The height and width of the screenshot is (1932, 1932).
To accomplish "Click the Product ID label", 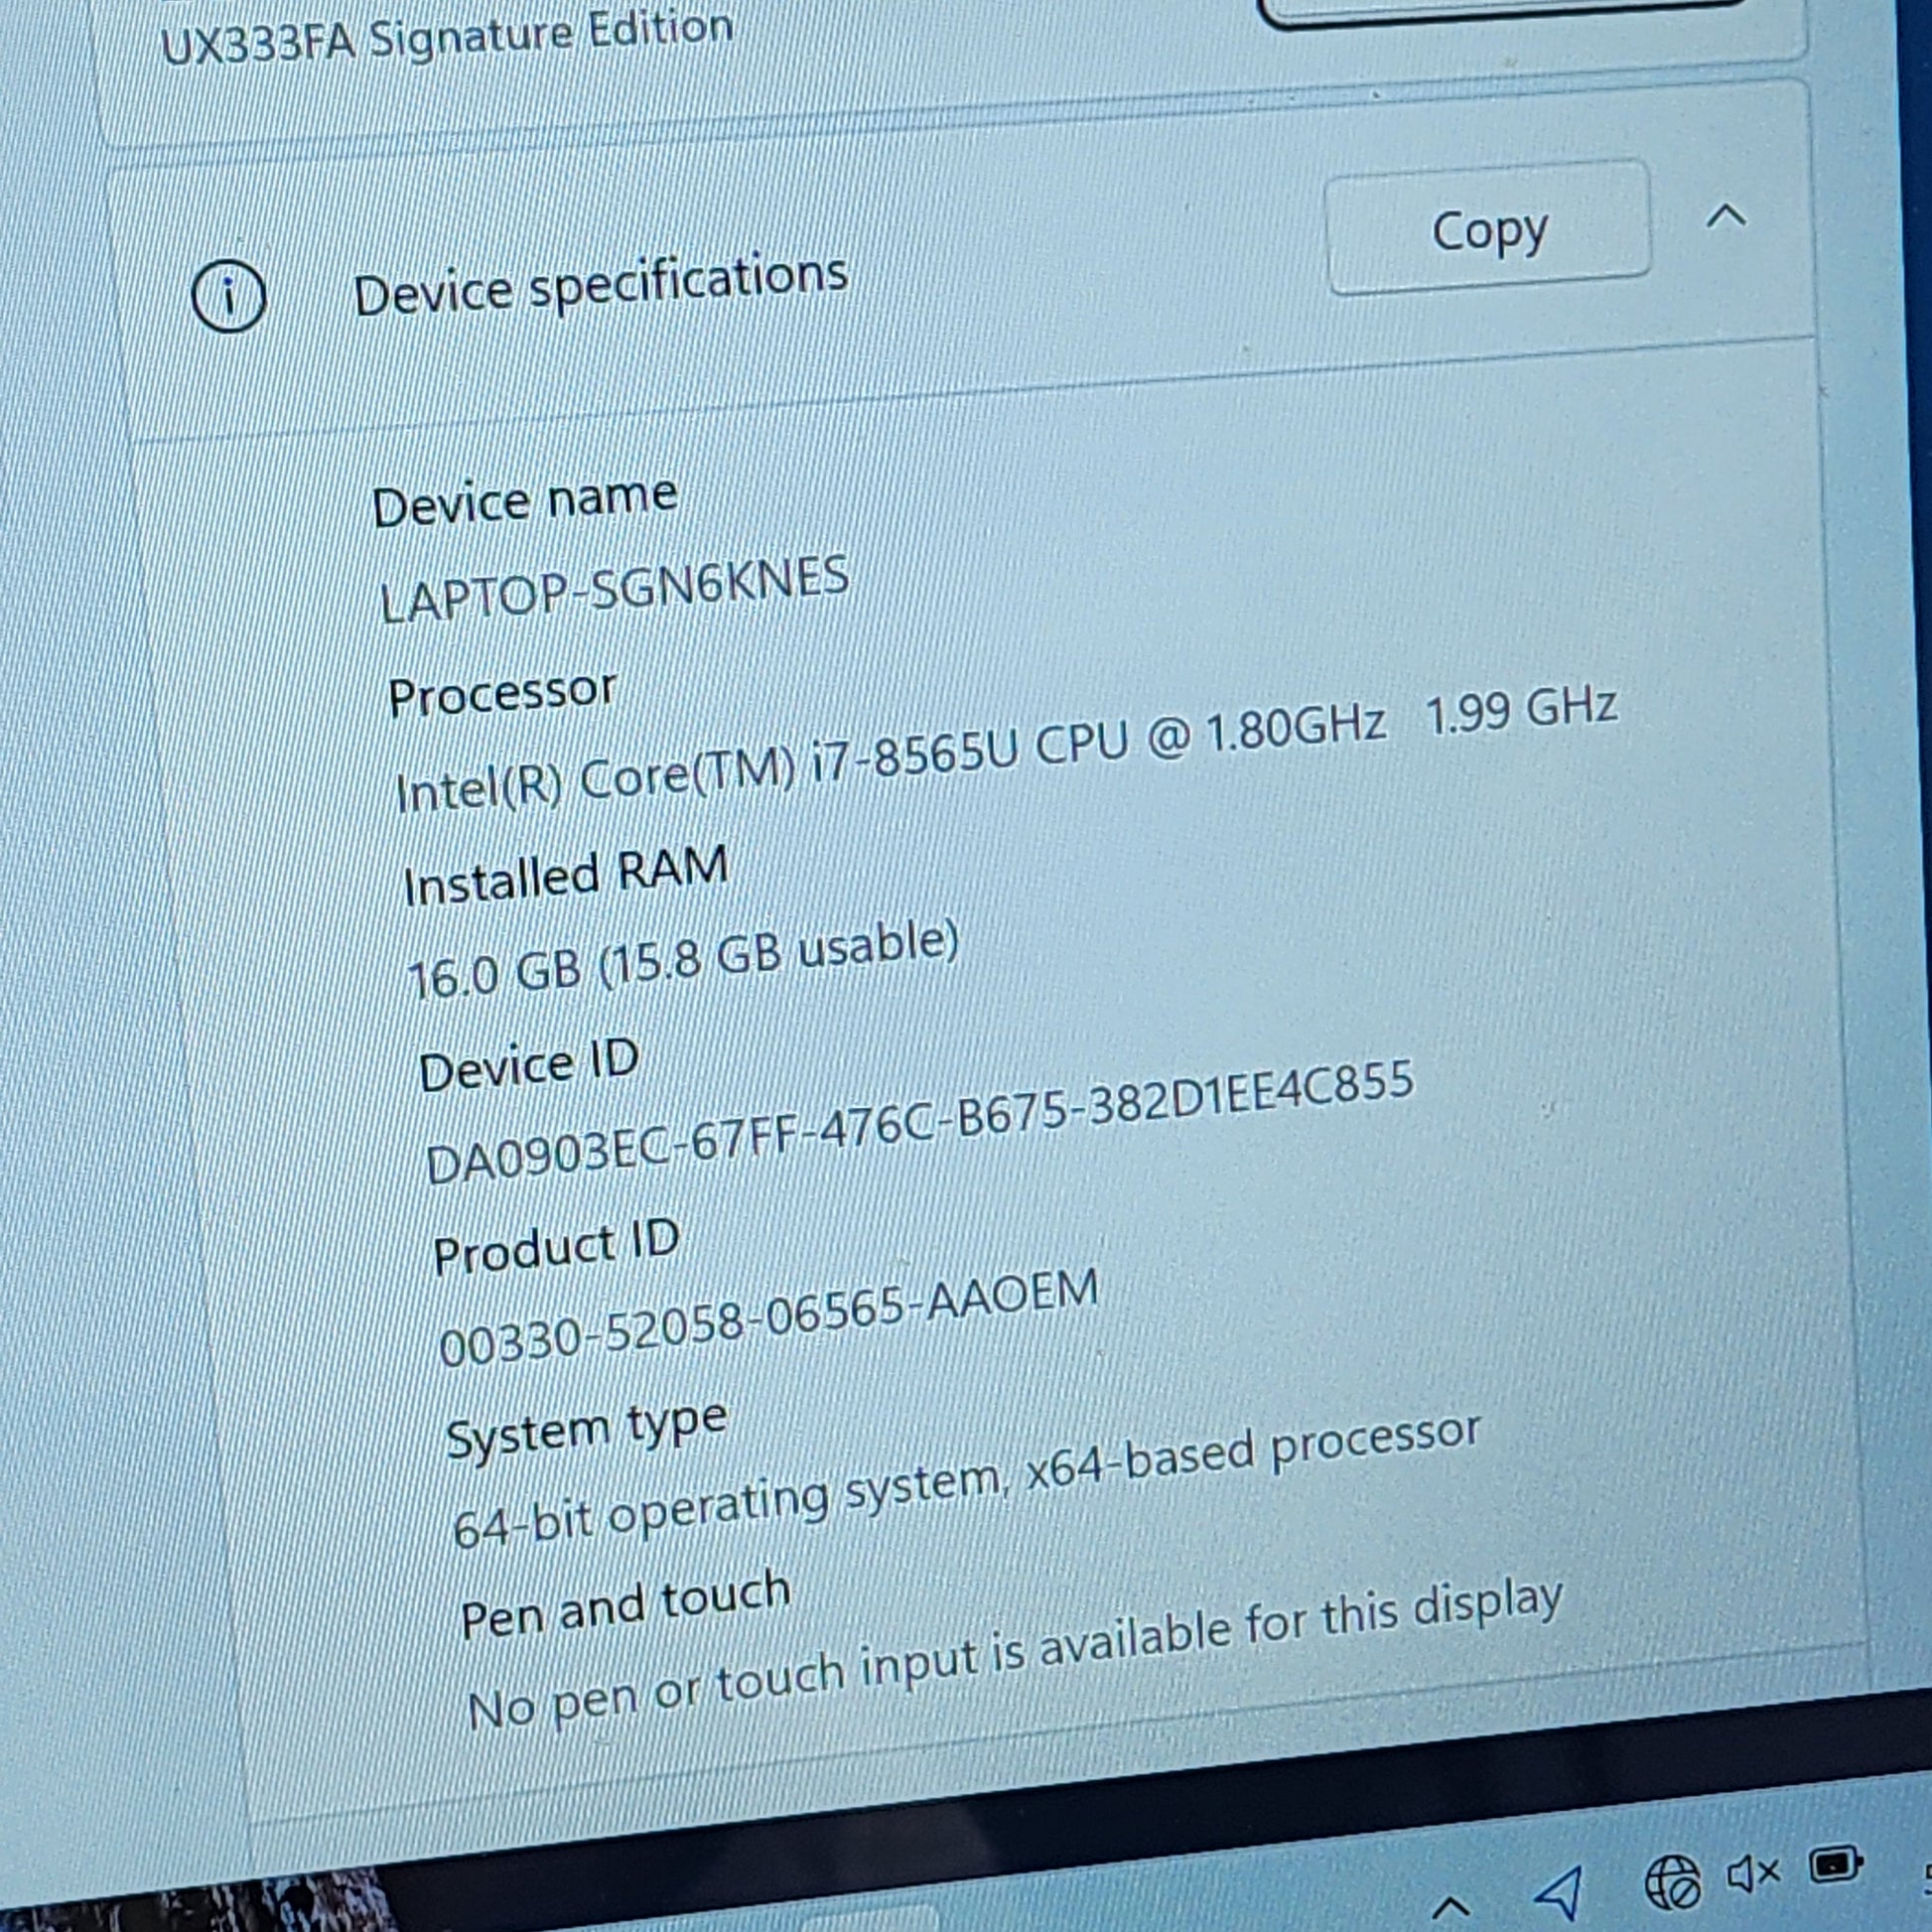I will (556, 1246).
